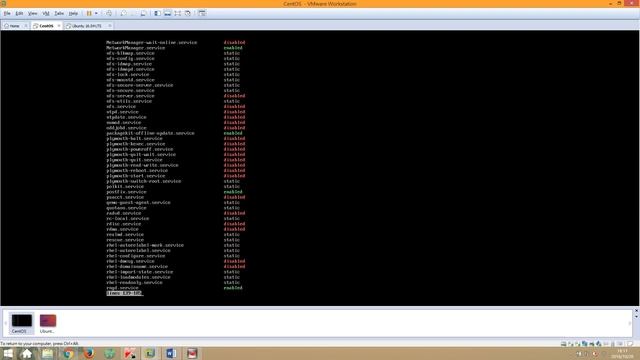Image resolution: width=640 pixels, height=360 pixels.
Task: Click the home icon in taskbar
Action: point(27,353)
